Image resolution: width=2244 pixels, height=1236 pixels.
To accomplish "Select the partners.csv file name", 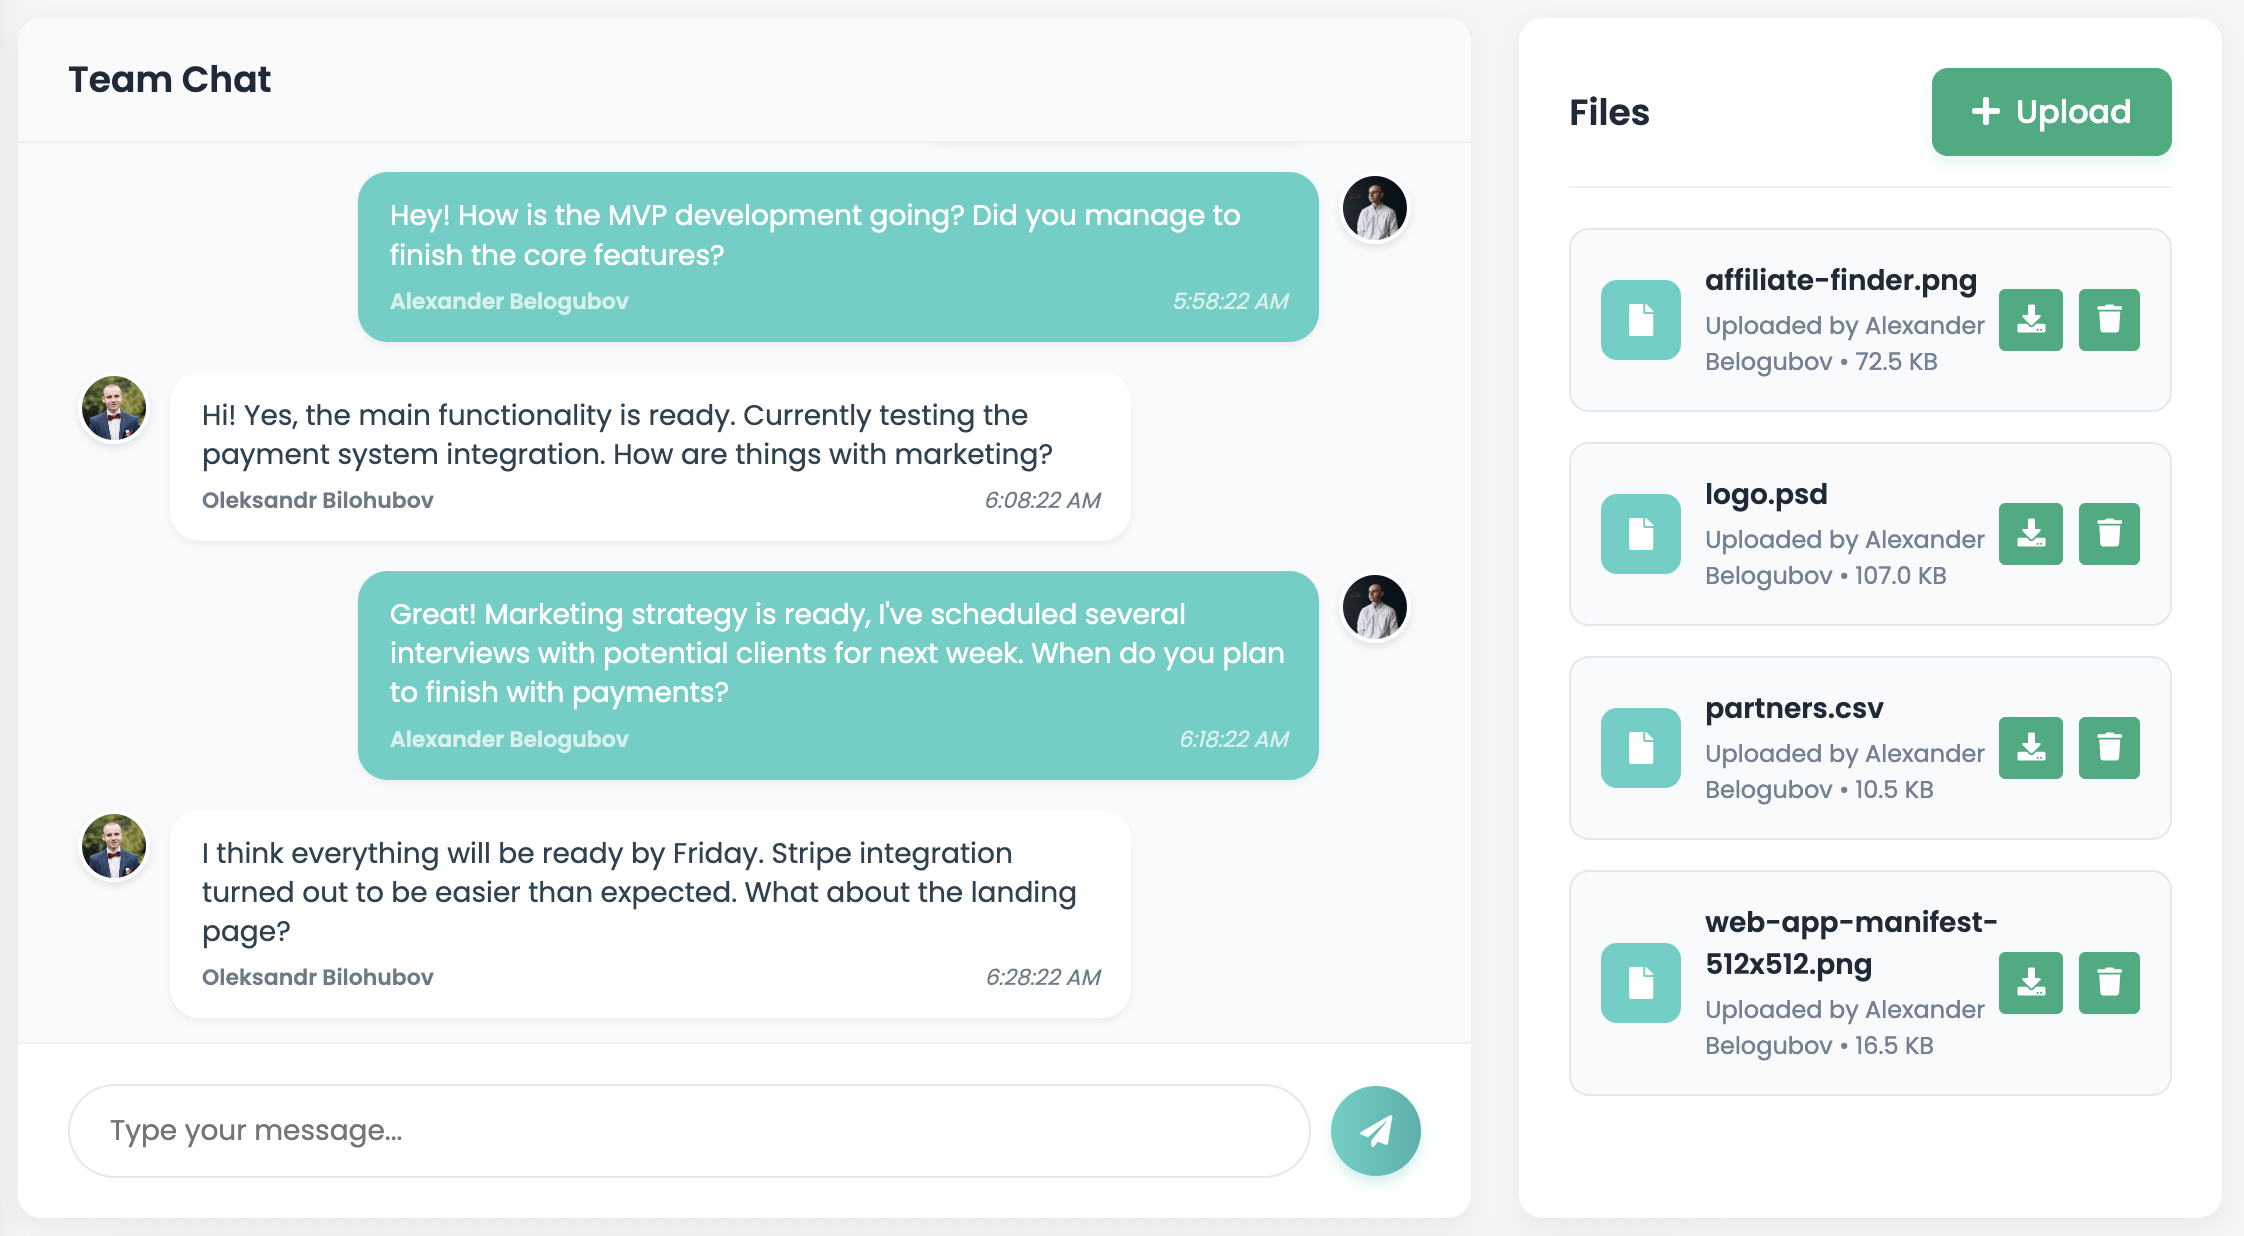I will (1794, 708).
